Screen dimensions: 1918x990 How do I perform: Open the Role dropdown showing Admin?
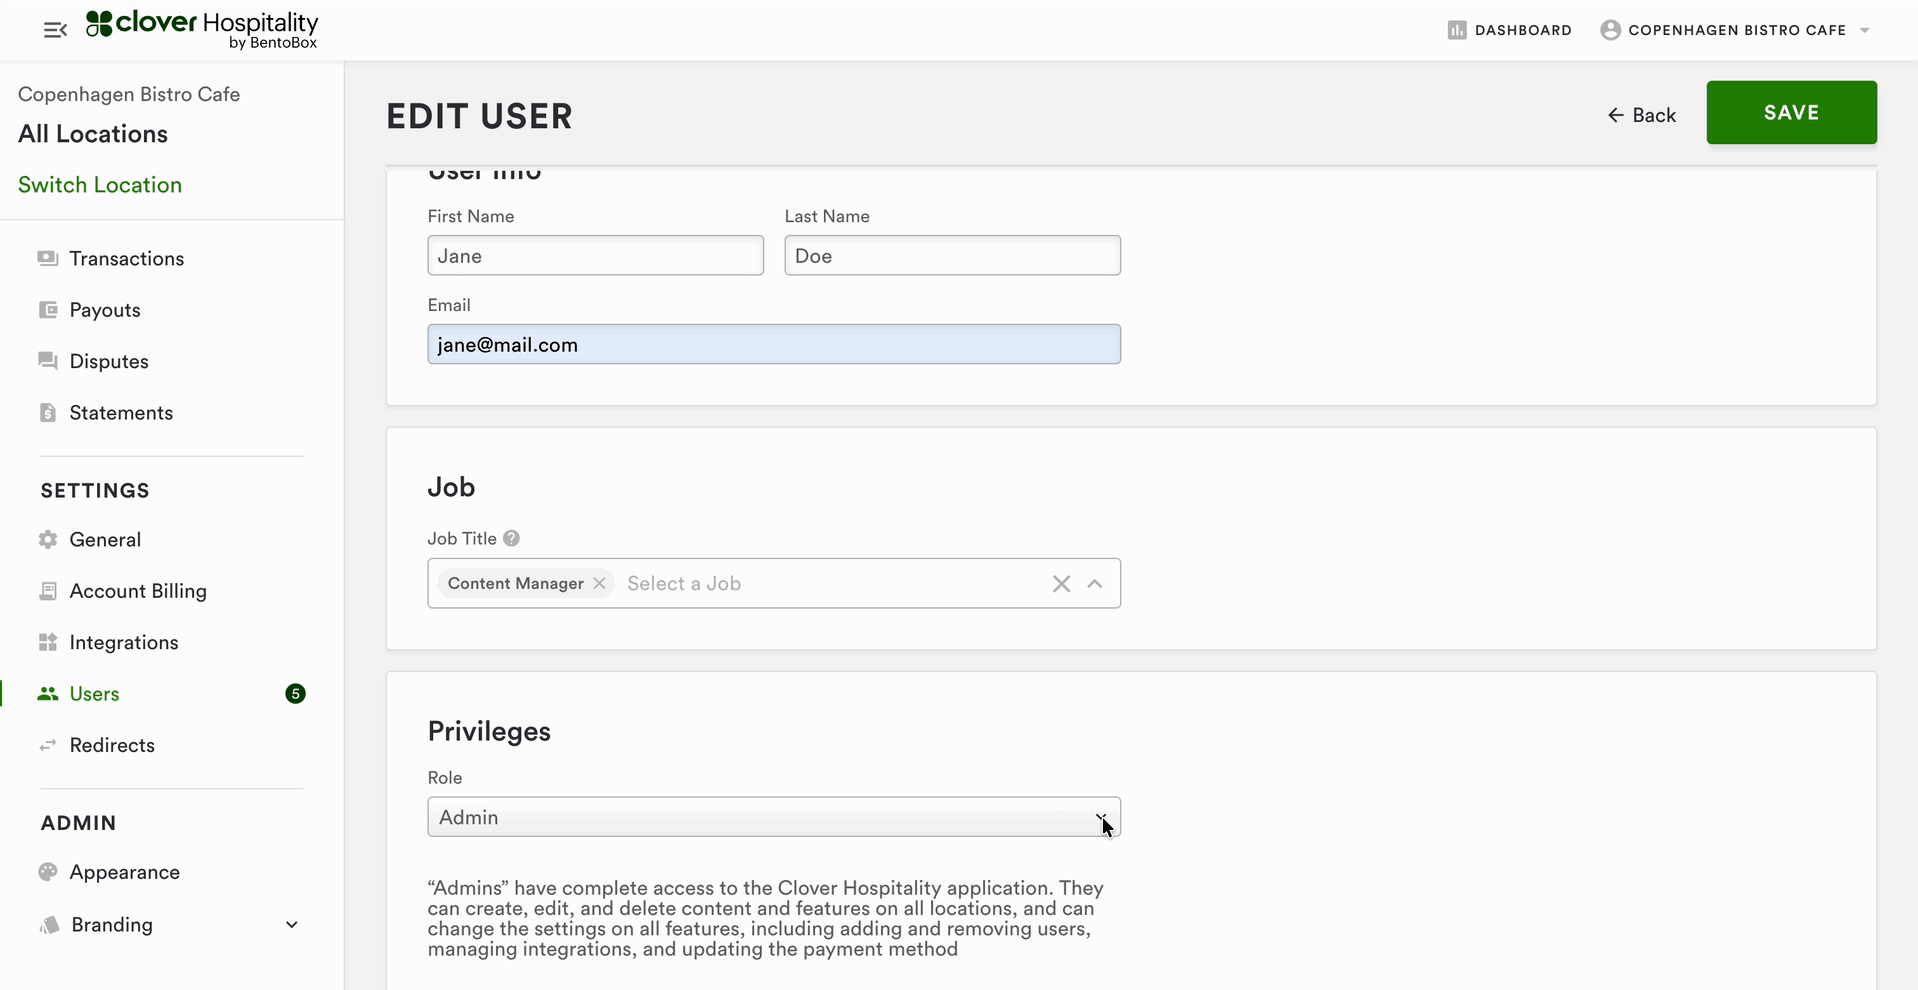[x=773, y=817]
